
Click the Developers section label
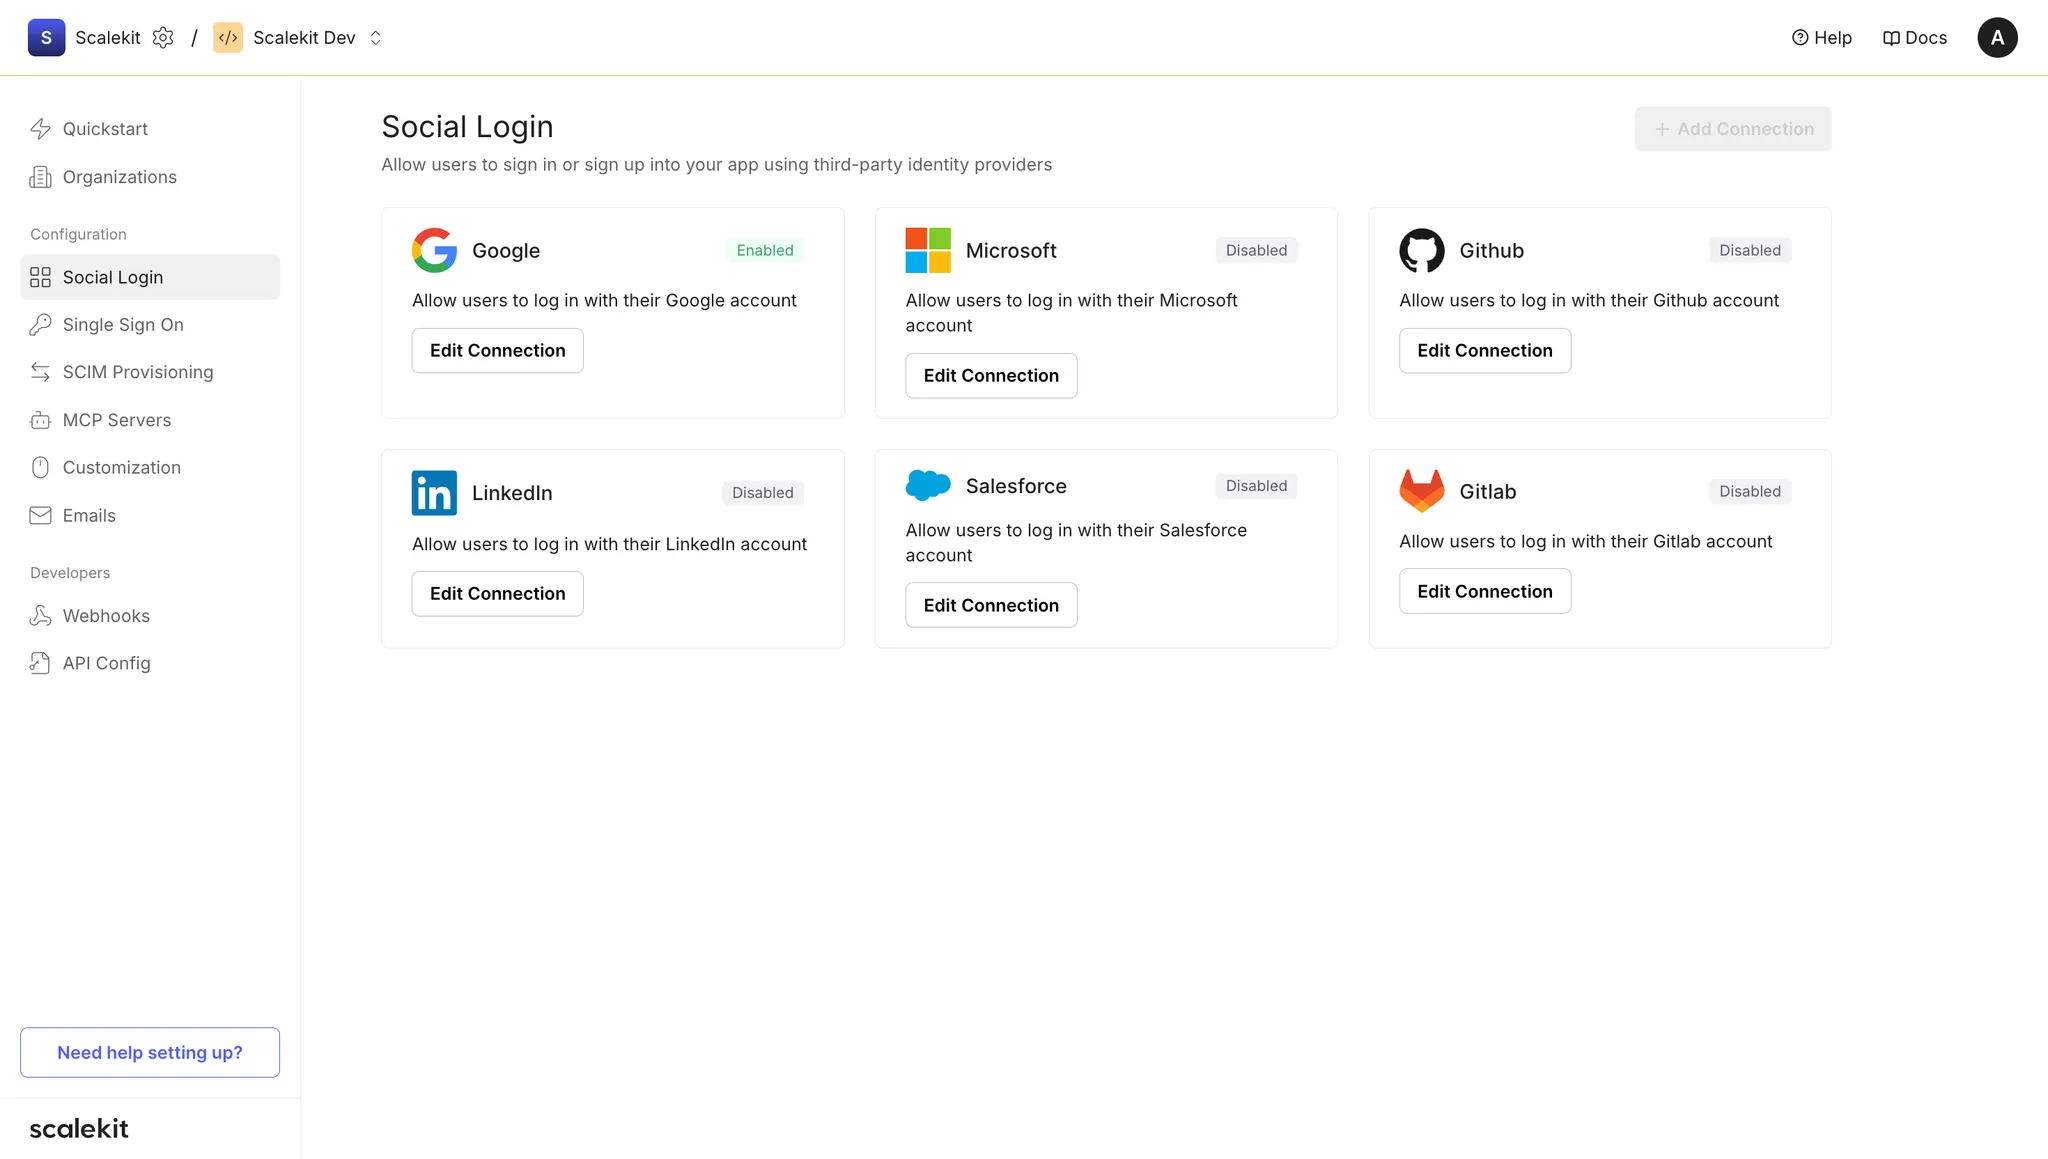pos(70,573)
